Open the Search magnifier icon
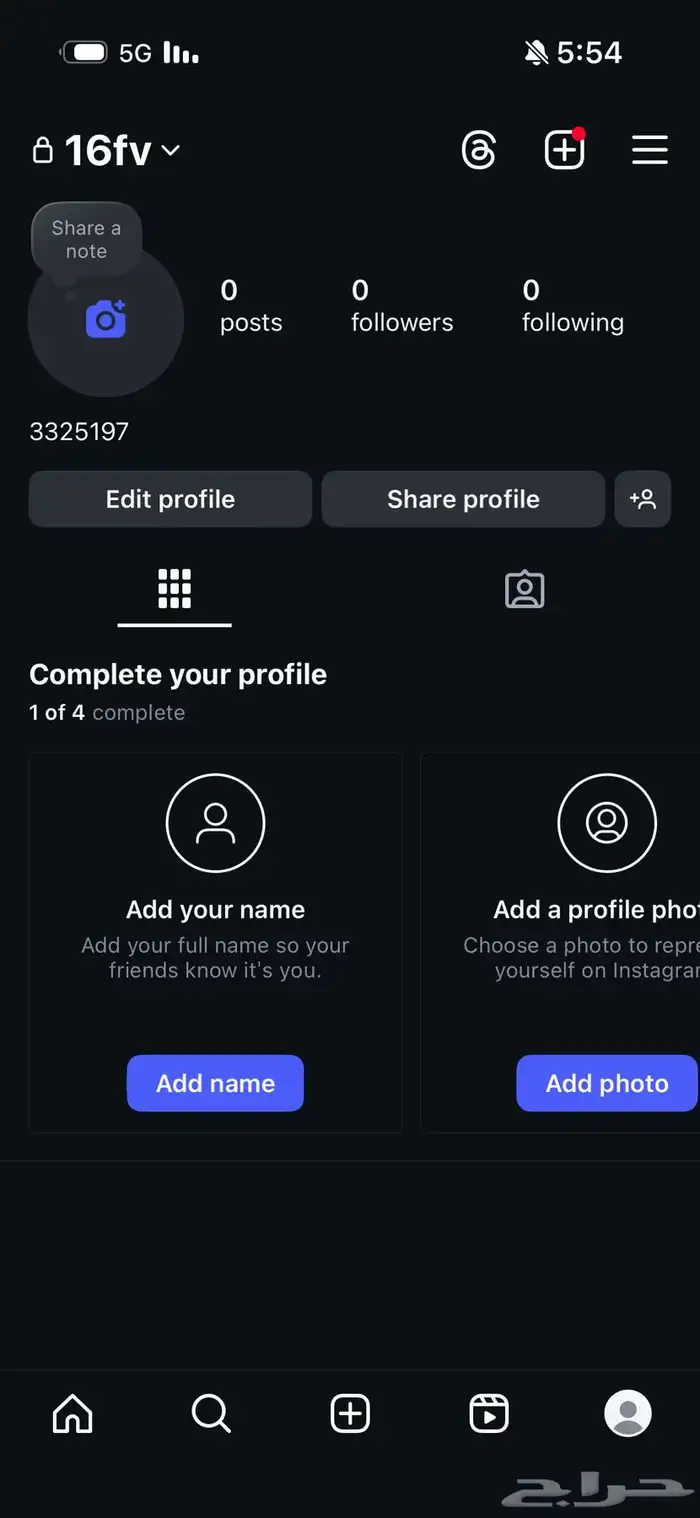 pyautogui.click(x=211, y=1414)
